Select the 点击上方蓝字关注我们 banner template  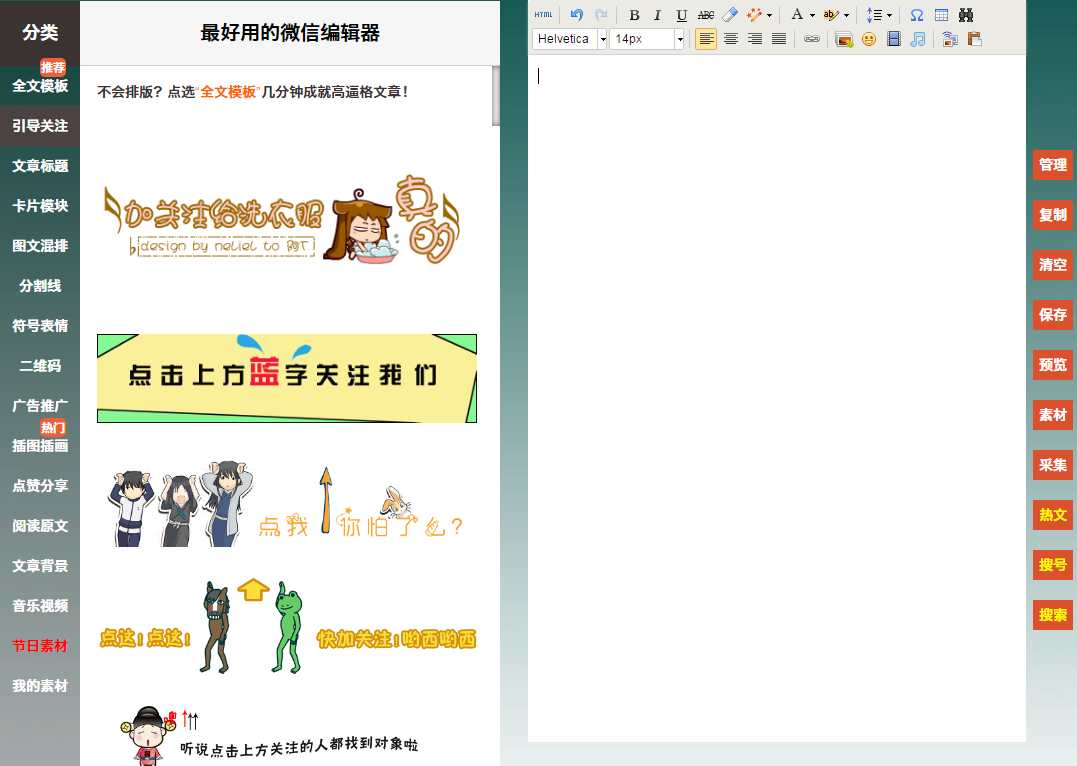point(286,378)
